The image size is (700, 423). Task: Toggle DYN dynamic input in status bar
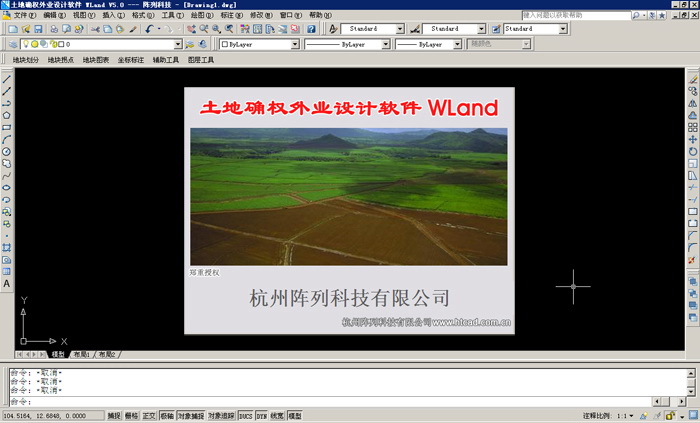261,415
